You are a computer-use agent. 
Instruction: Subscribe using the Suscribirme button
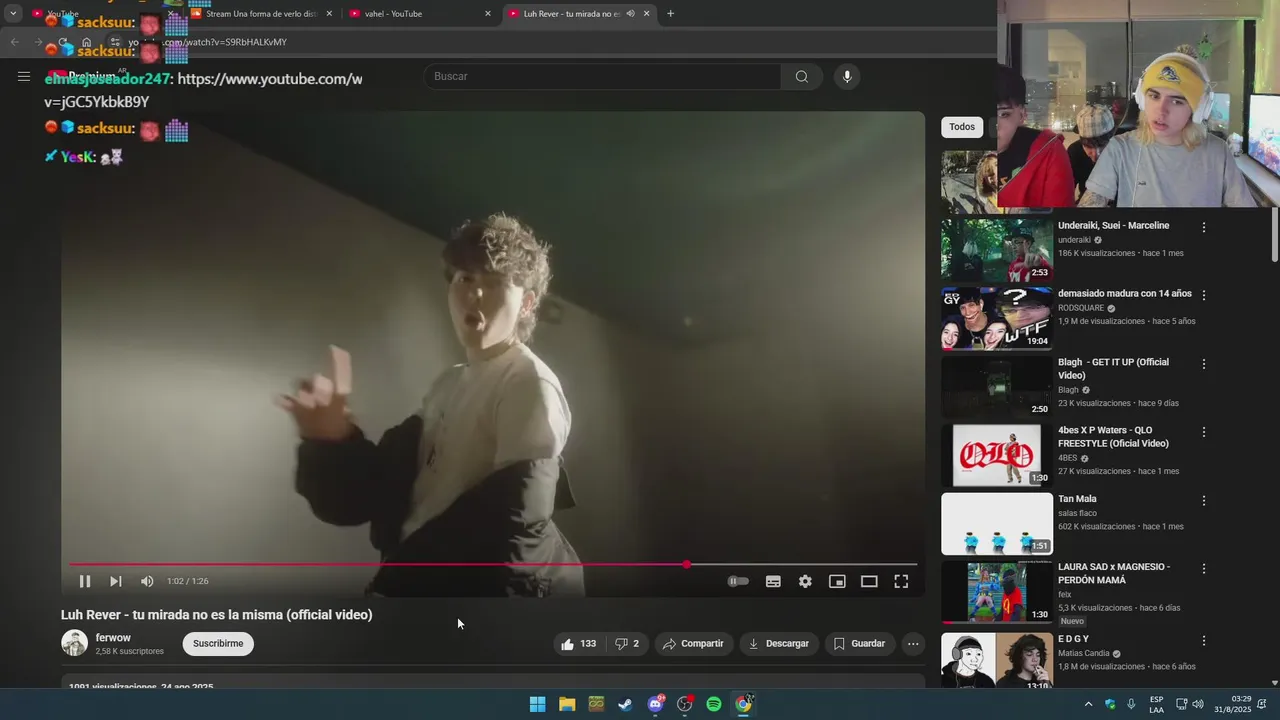point(218,644)
